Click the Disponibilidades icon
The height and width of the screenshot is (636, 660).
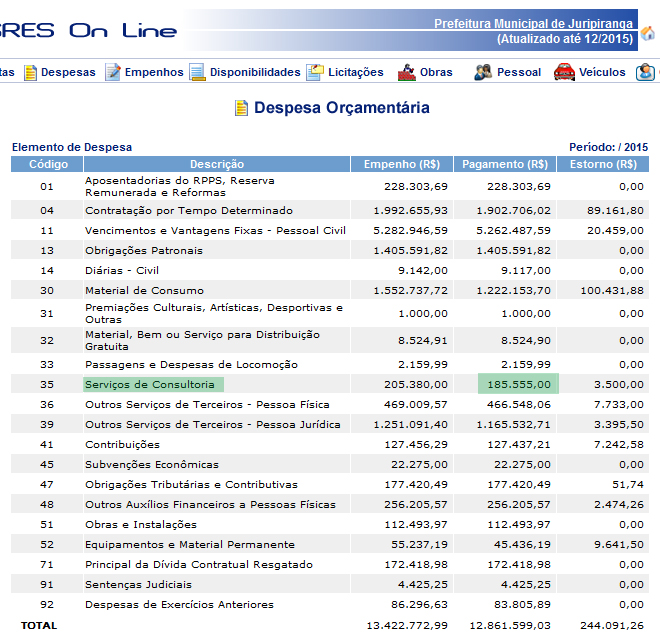tap(197, 72)
